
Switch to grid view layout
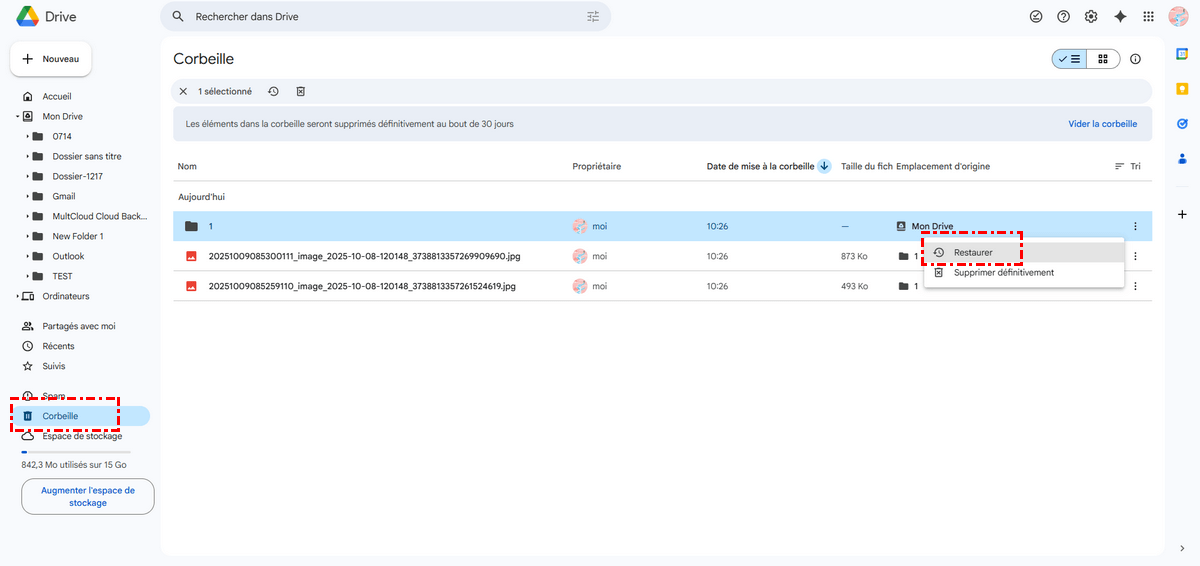point(1103,59)
